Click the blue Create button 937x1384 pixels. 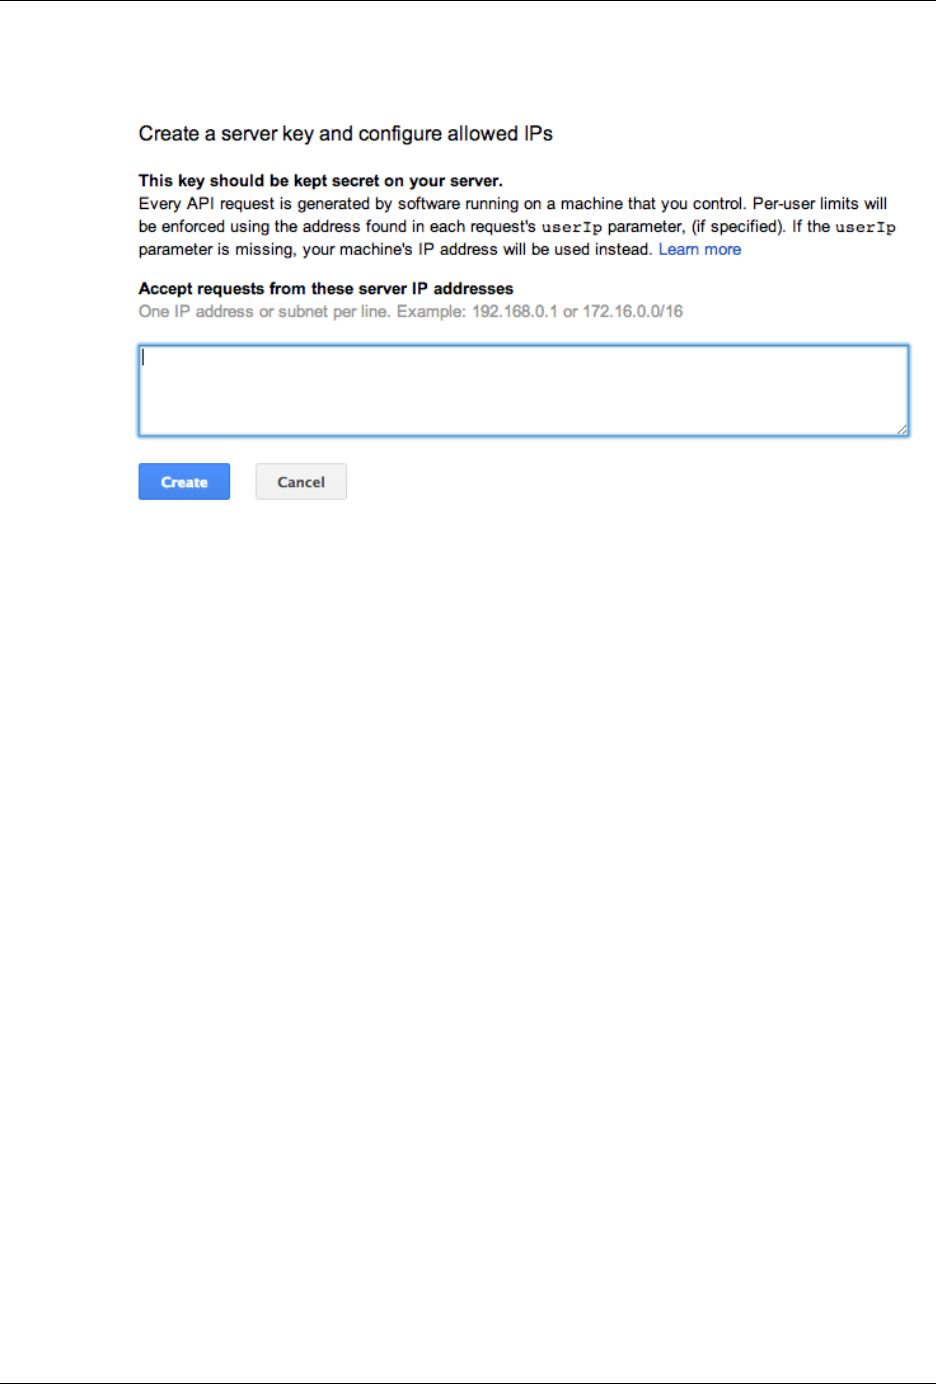click(184, 481)
